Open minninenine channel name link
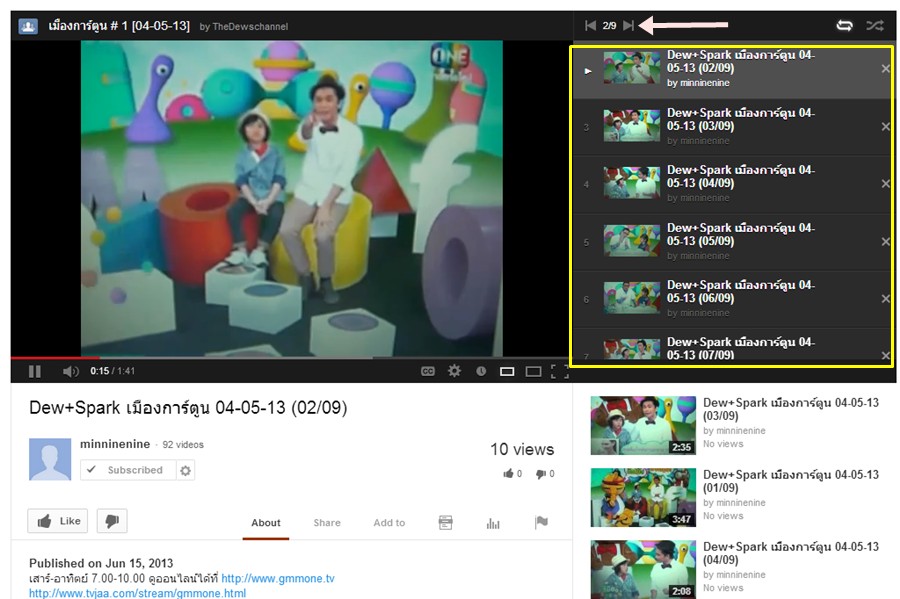 click(x=115, y=444)
